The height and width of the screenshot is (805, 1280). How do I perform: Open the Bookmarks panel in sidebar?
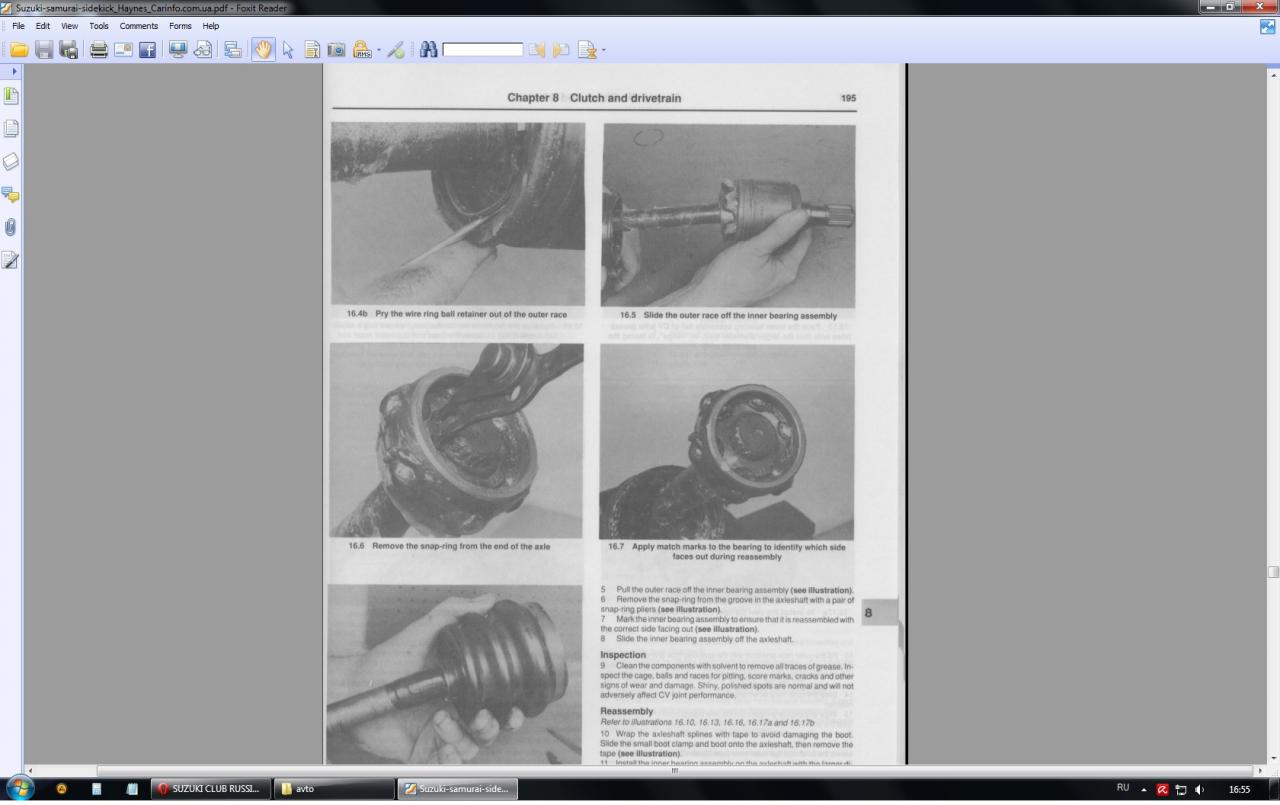click(11, 96)
